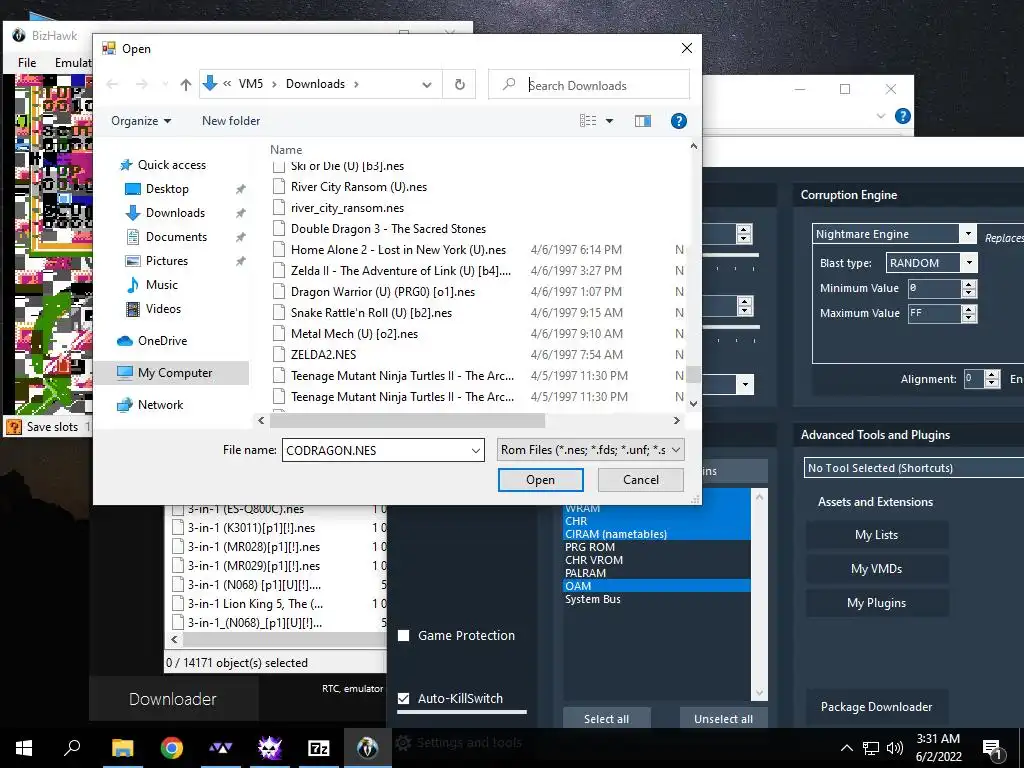Click the Forward arrow in Open dialog
The width and height of the screenshot is (1024, 768).
coord(142,84)
